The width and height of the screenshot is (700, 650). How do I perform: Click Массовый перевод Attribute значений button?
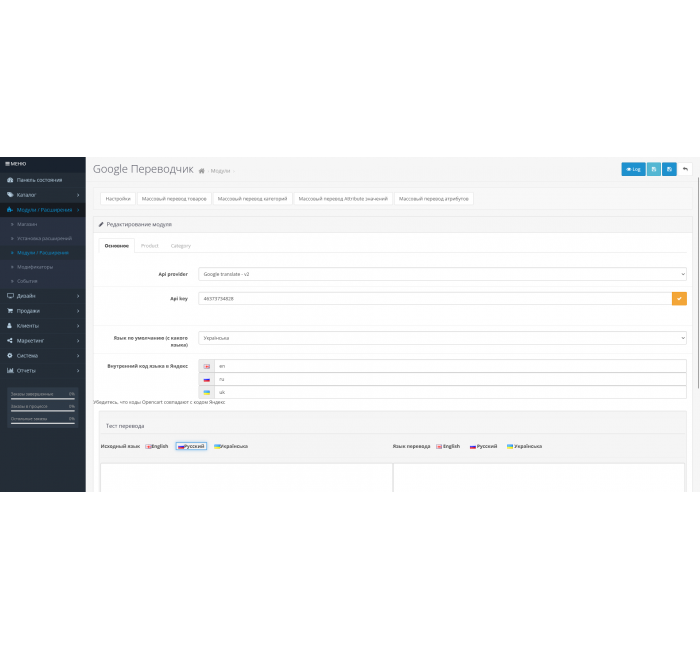click(343, 199)
